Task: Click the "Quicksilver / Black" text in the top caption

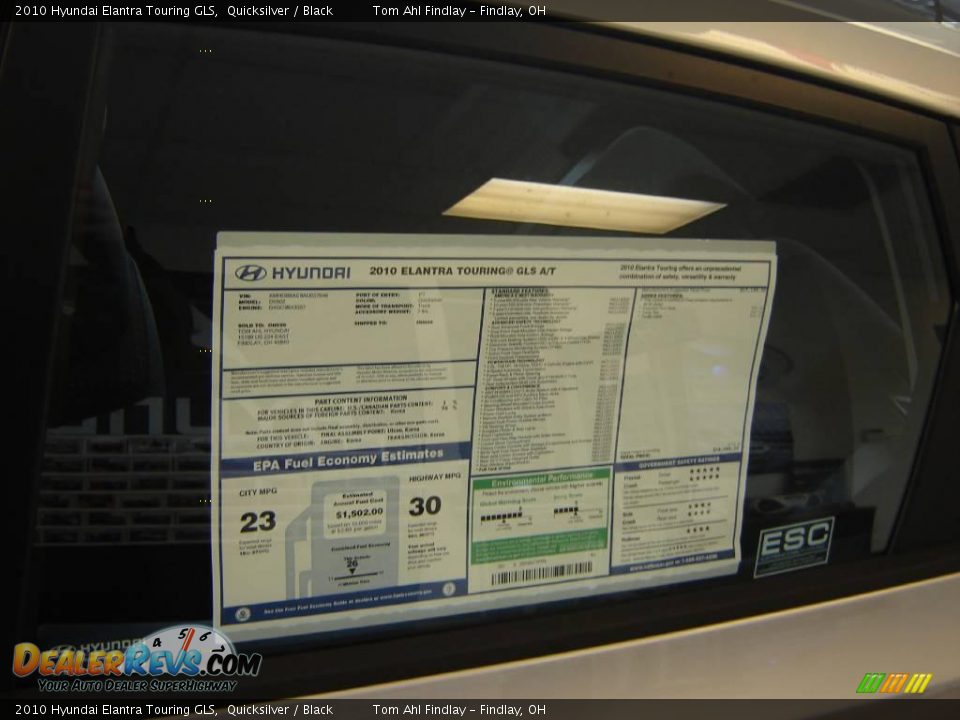Action: pos(280,10)
